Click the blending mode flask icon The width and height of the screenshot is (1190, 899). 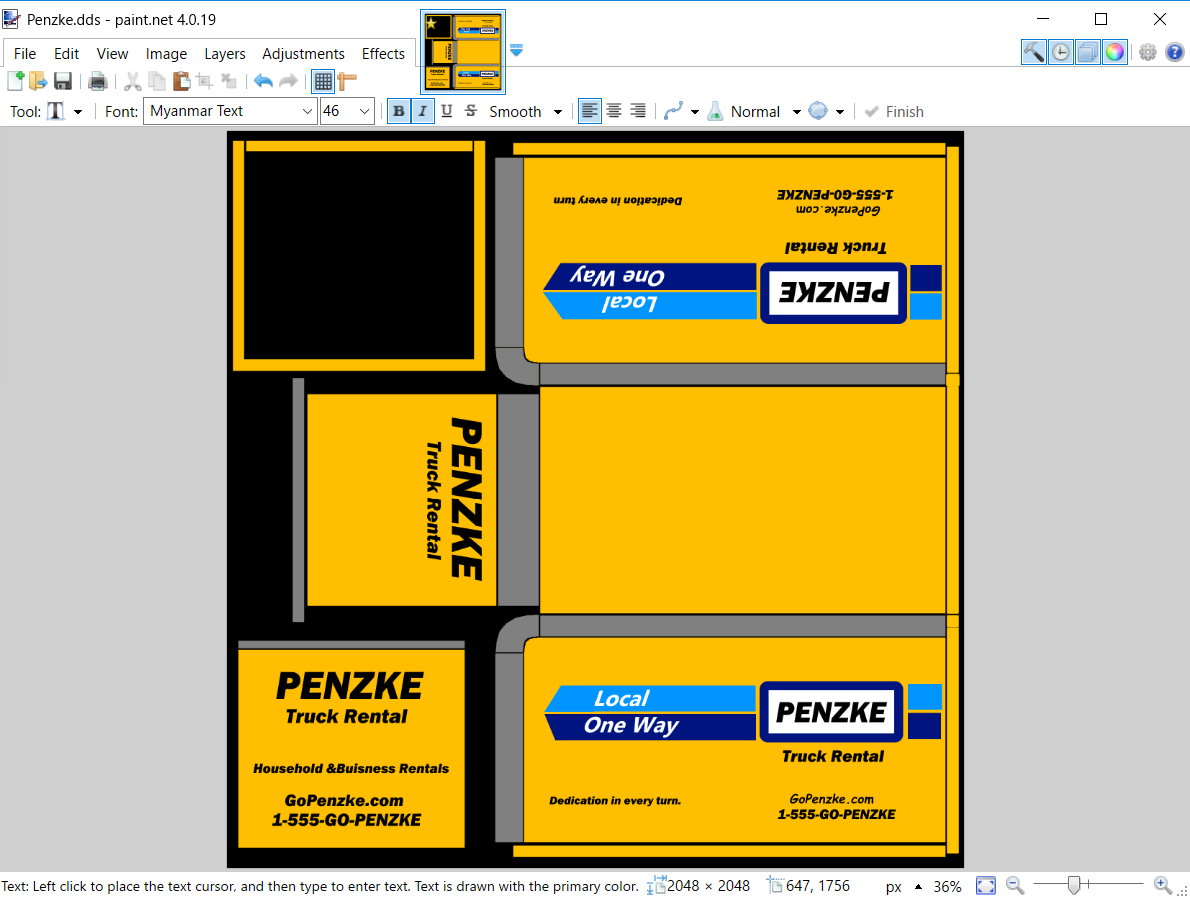(715, 112)
